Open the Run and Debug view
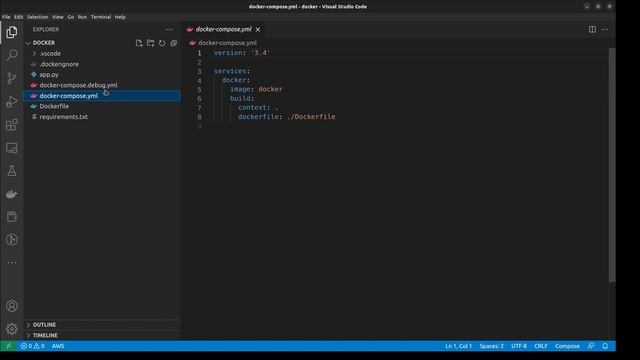This screenshot has height=360, width=640. [12, 101]
